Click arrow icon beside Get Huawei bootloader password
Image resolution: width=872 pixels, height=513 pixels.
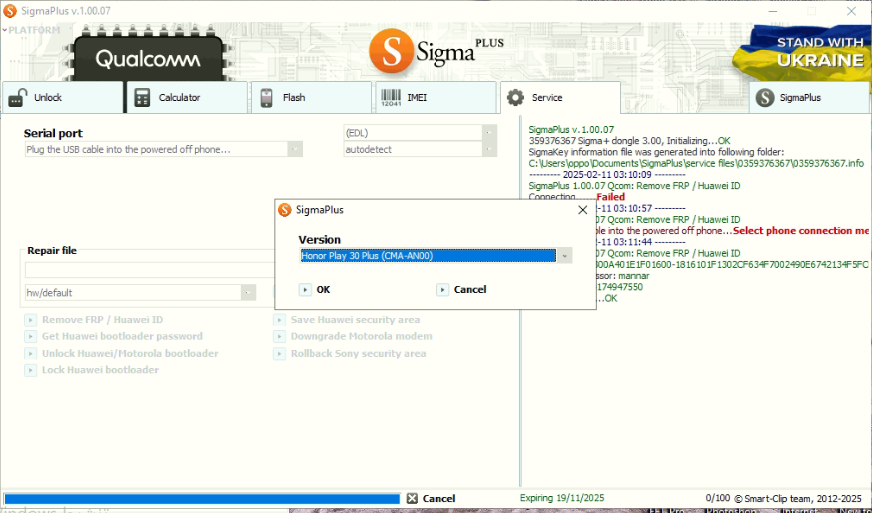tap(31, 337)
